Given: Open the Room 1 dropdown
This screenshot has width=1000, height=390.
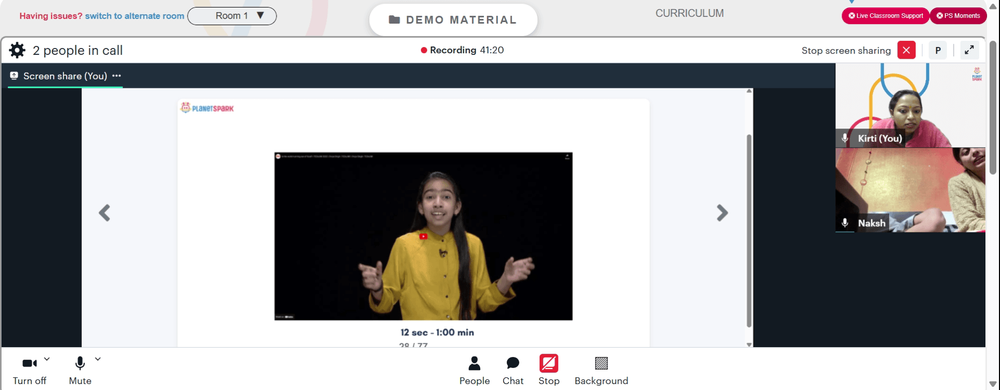Looking at the screenshot, I should coord(232,16).
